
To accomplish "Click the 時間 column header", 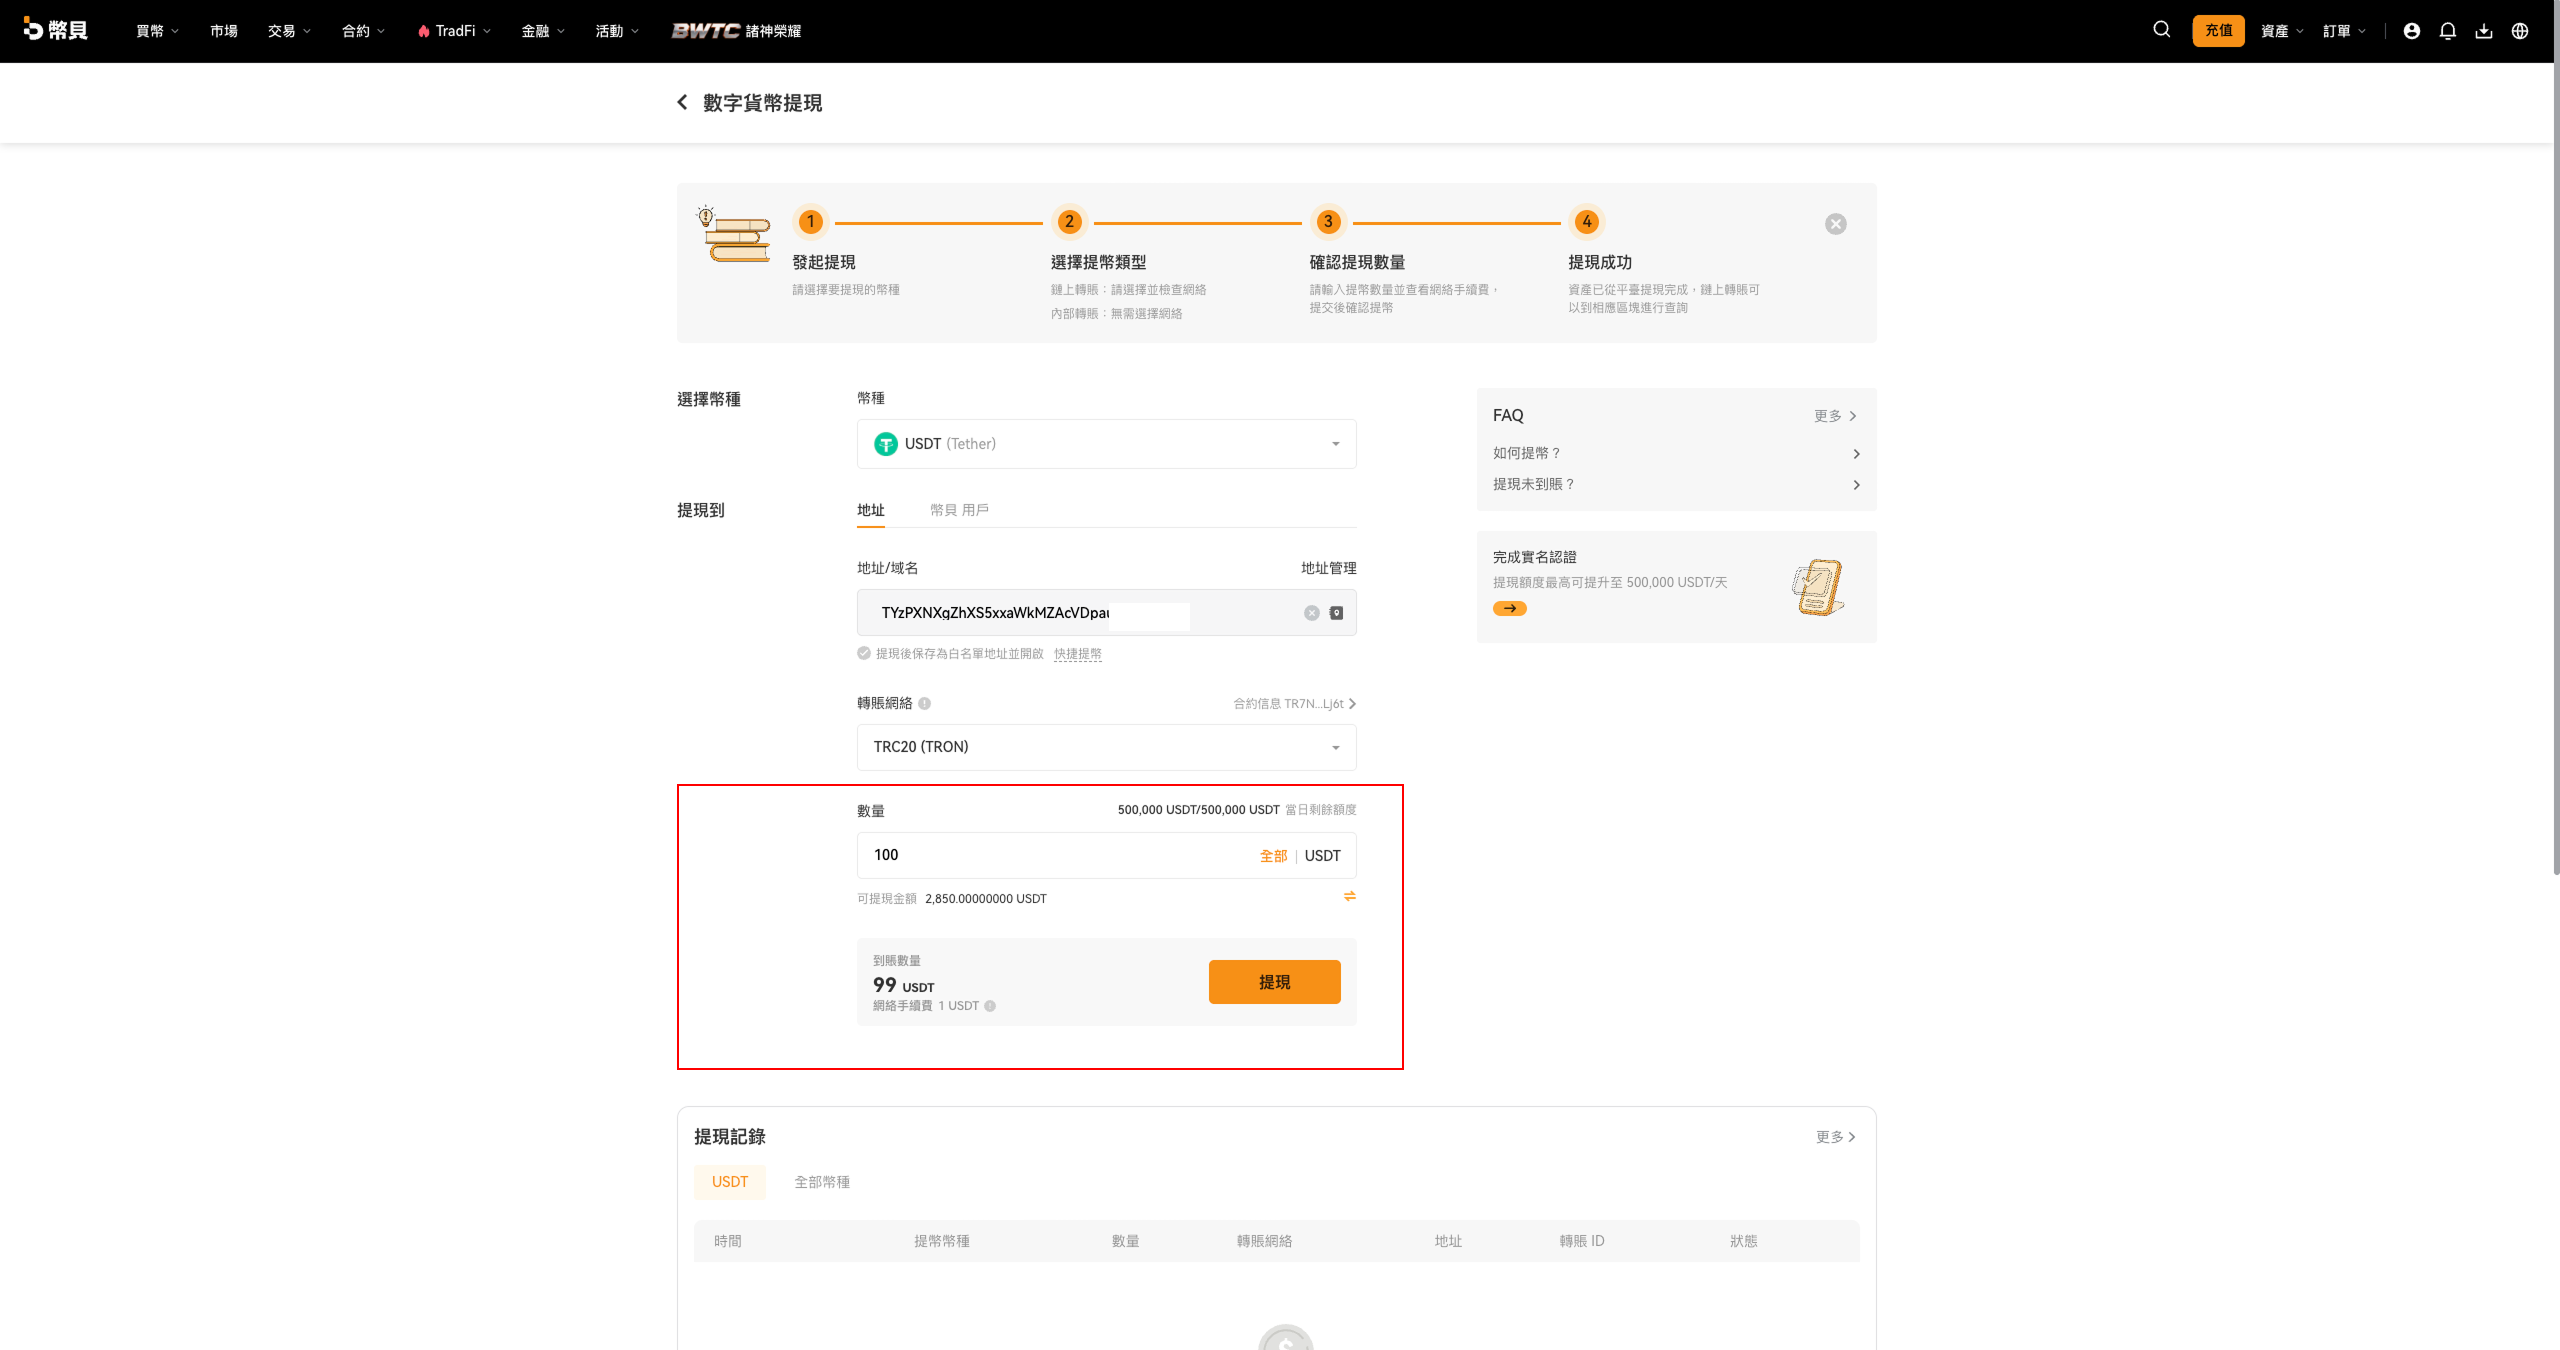I will click(x=727, y=1241).
